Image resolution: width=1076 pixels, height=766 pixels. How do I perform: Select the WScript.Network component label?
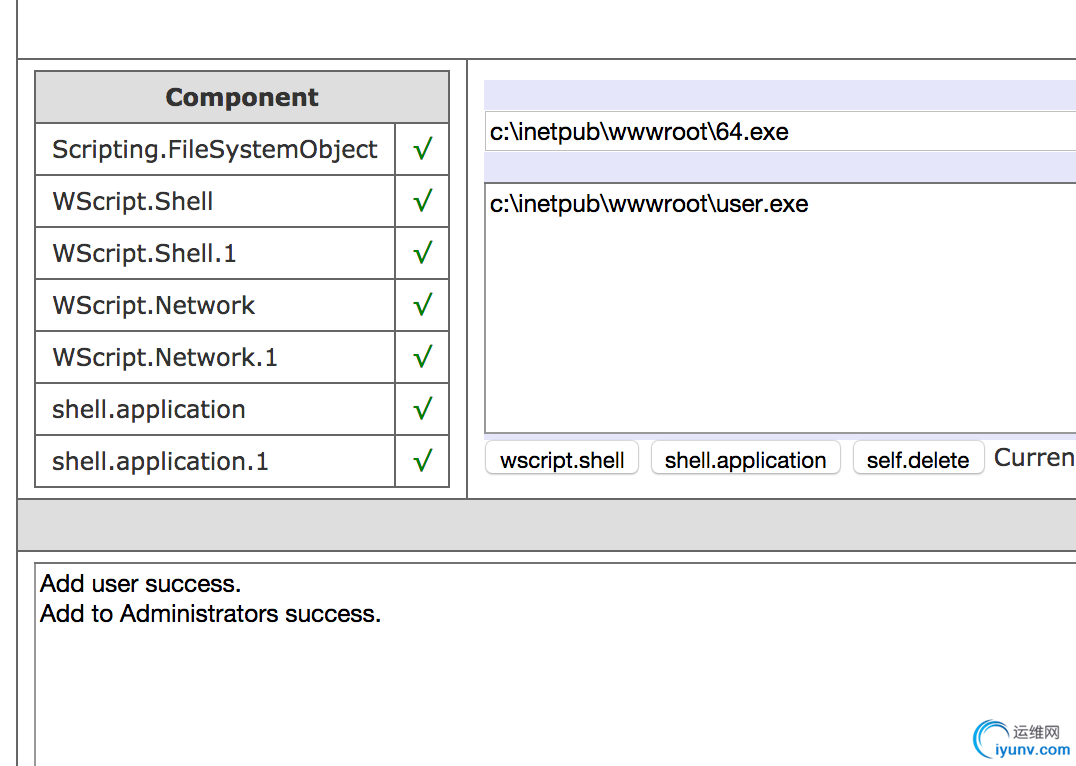[x=154, y=305]
